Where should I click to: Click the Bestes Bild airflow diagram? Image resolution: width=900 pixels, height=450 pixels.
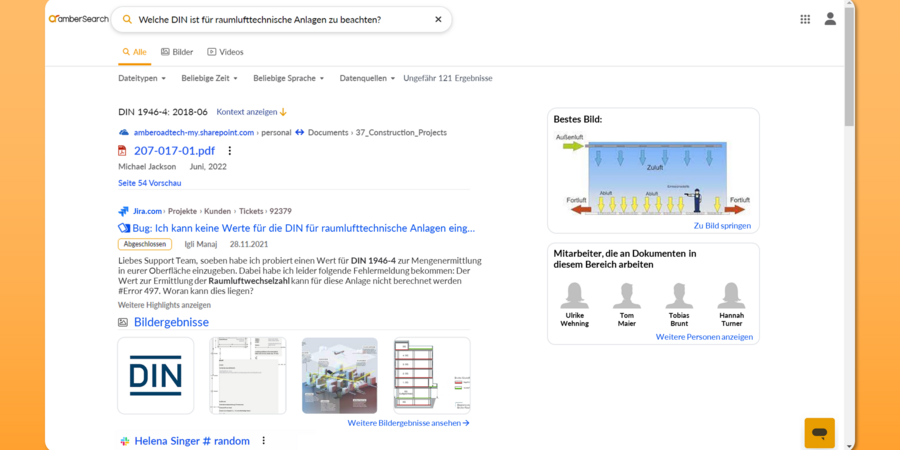(x=653, y=174)
